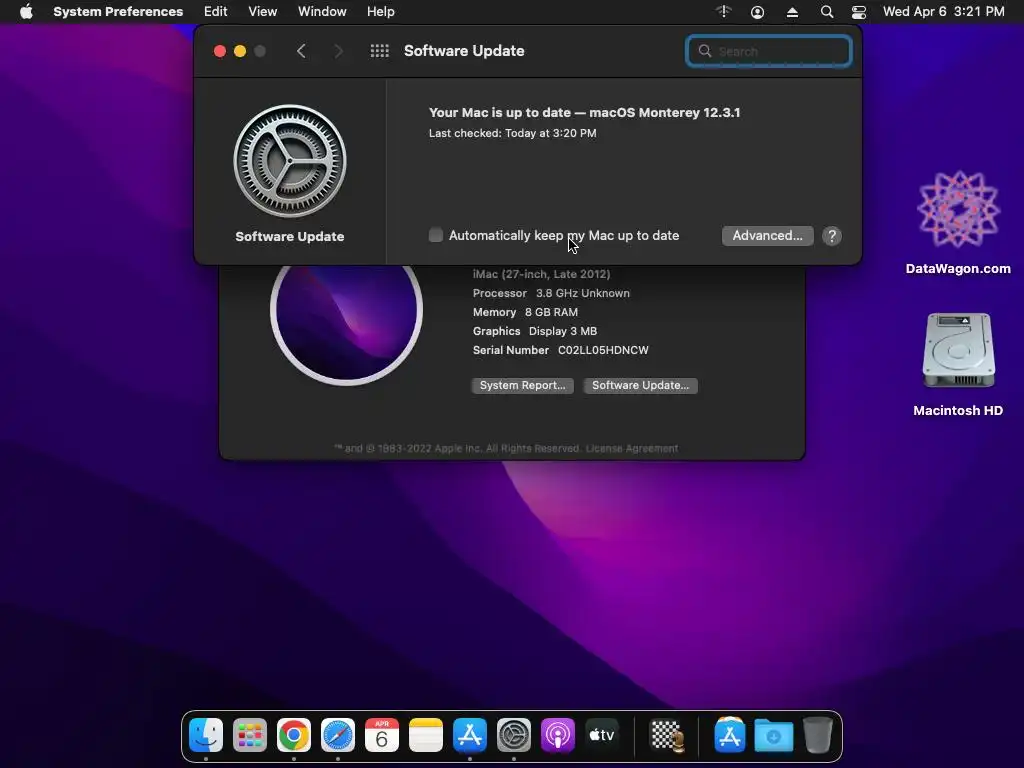The image size is (1024, 768).
Task: Click the menu bar date and time
Action: [x=944, y=12]
